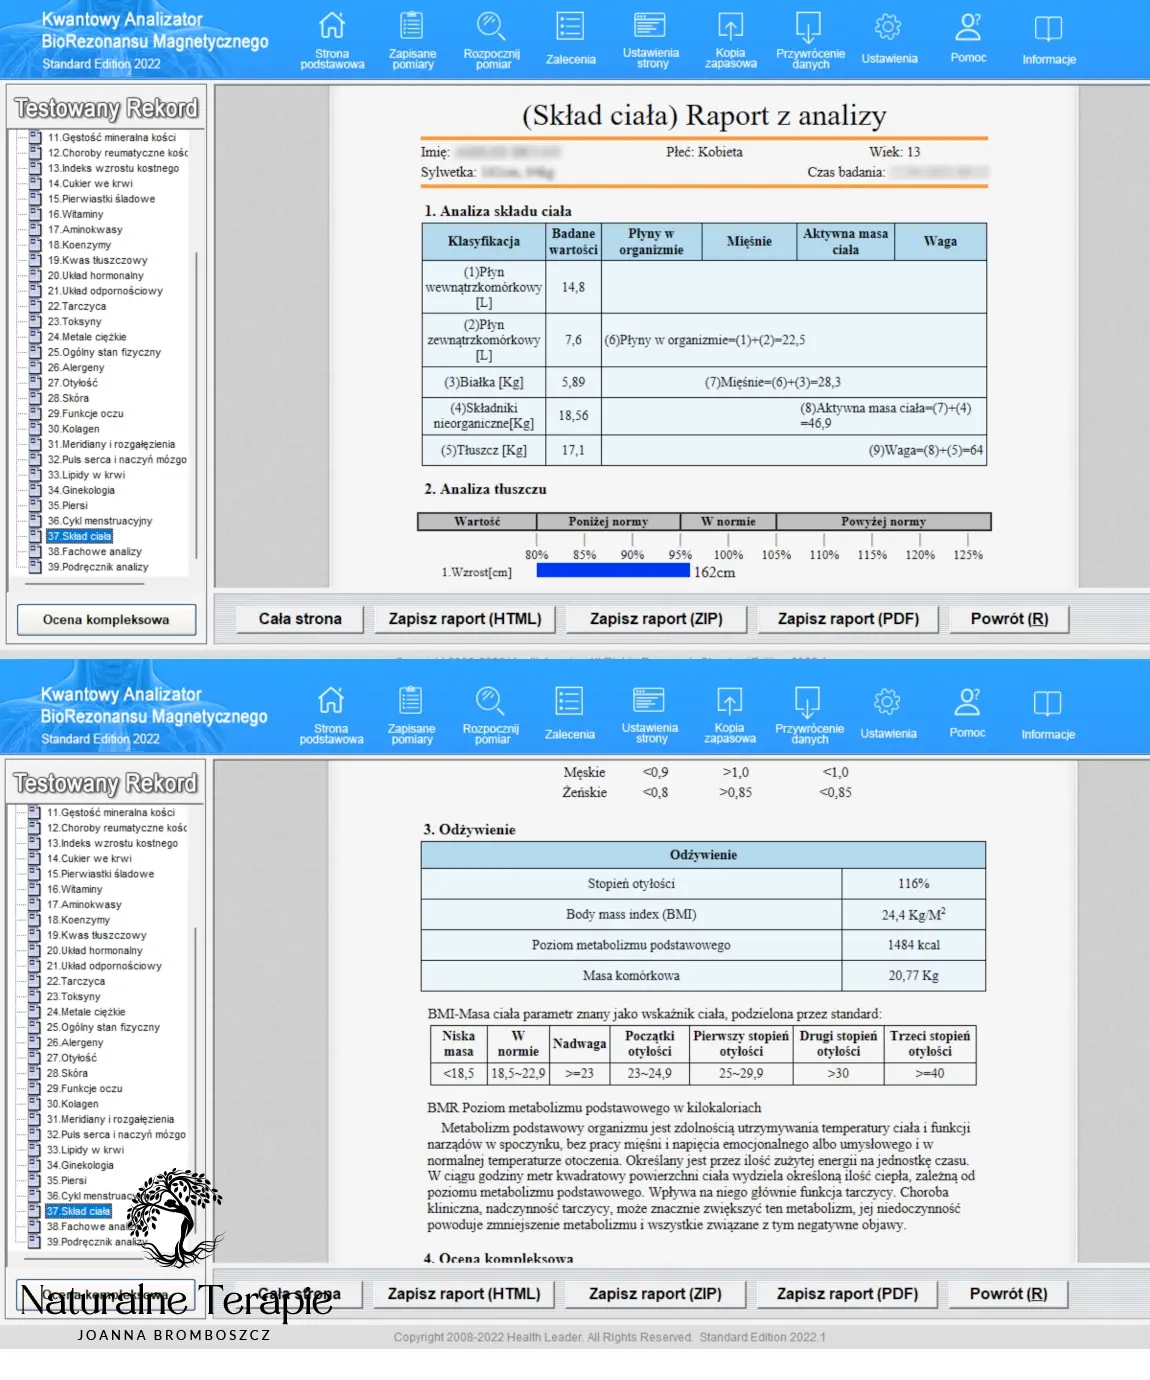Open 36.Cykl menstruacyjny in the upper tree
The width and height of the screenshot is (1150, 1380).
point(100,521)
